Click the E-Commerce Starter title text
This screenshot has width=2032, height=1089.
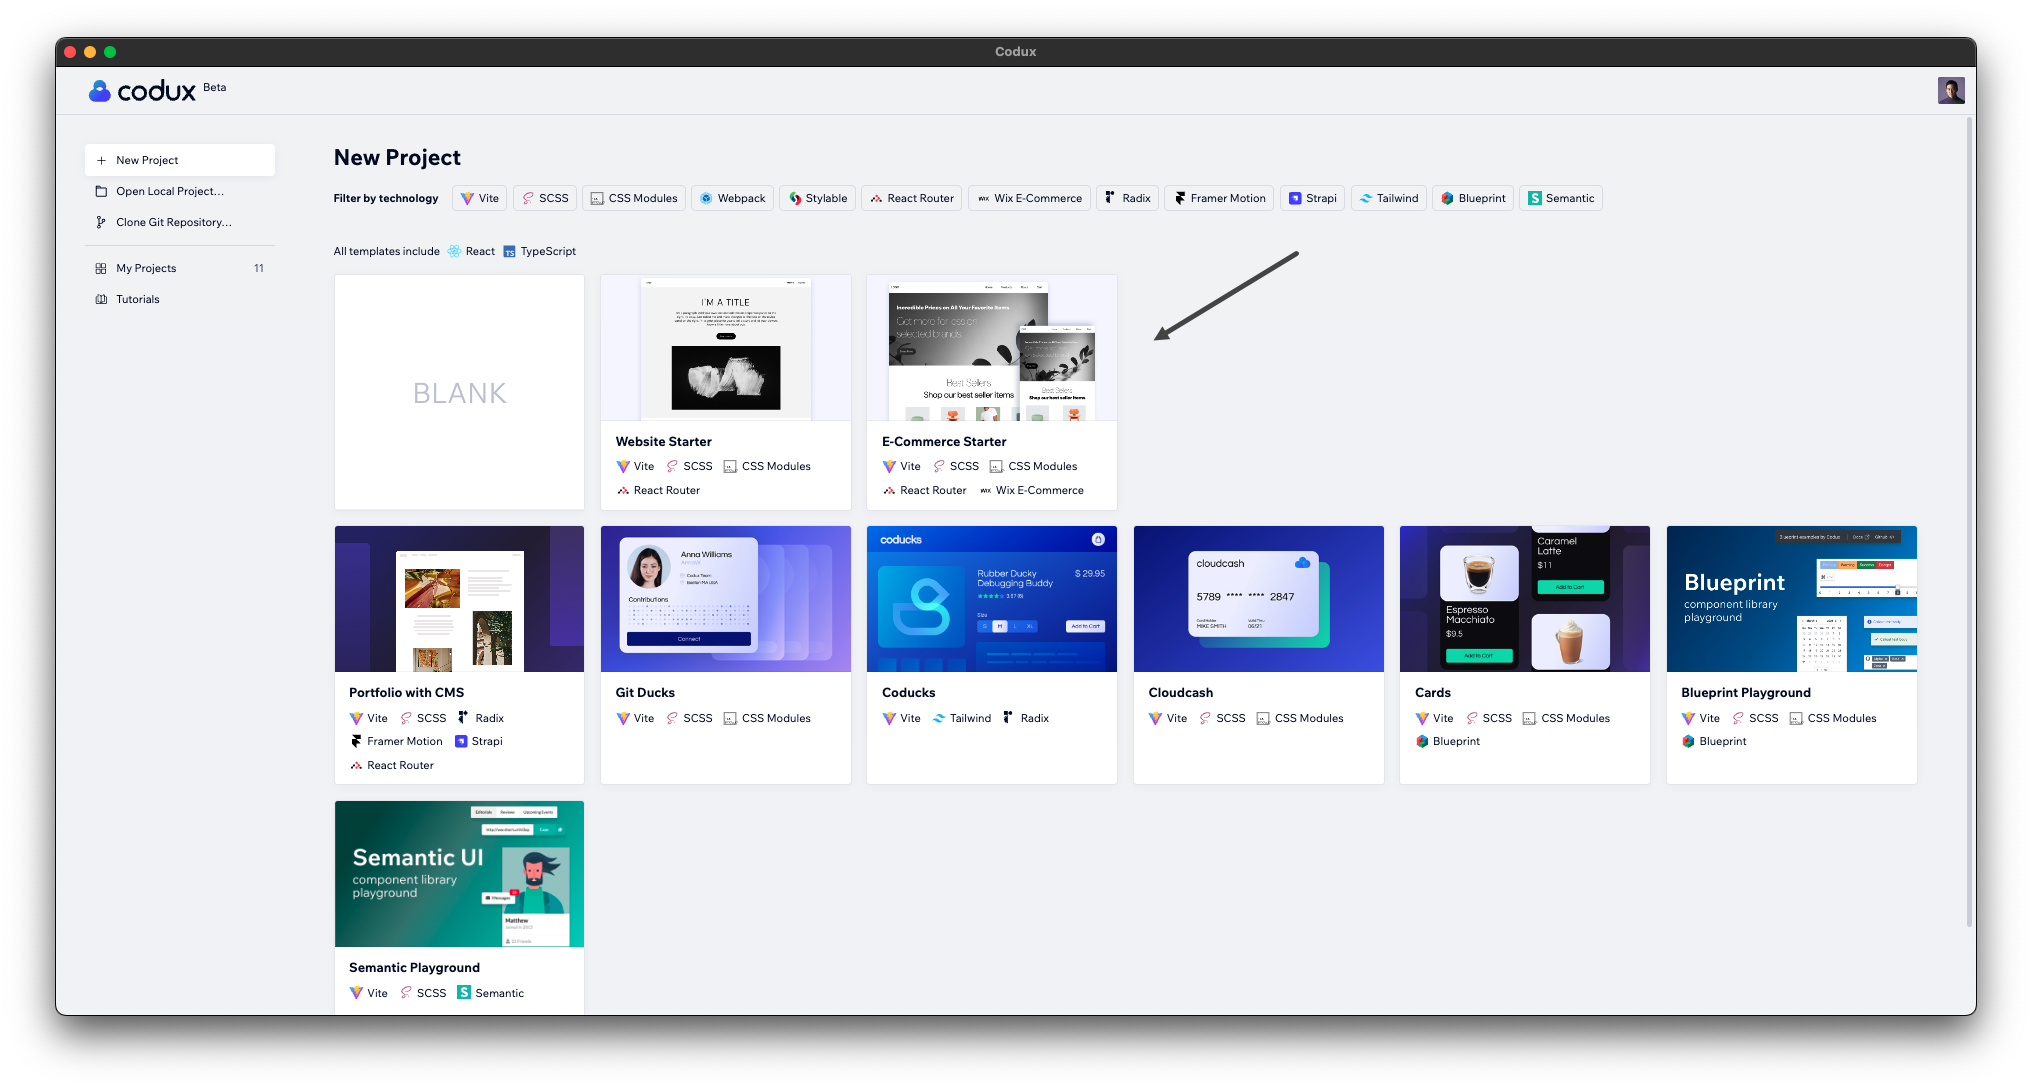tap(944, 441)
